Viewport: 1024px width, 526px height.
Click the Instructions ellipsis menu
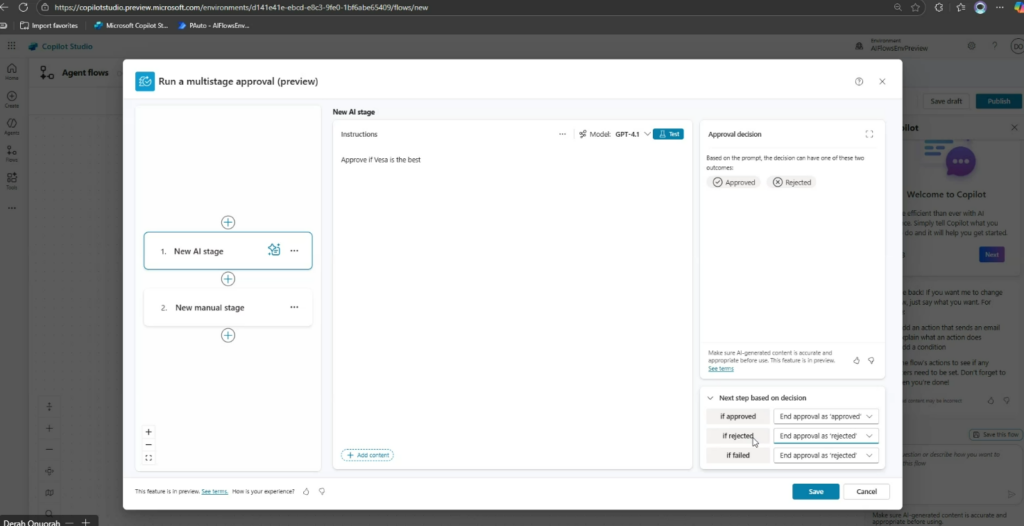[x=563, y=134]
